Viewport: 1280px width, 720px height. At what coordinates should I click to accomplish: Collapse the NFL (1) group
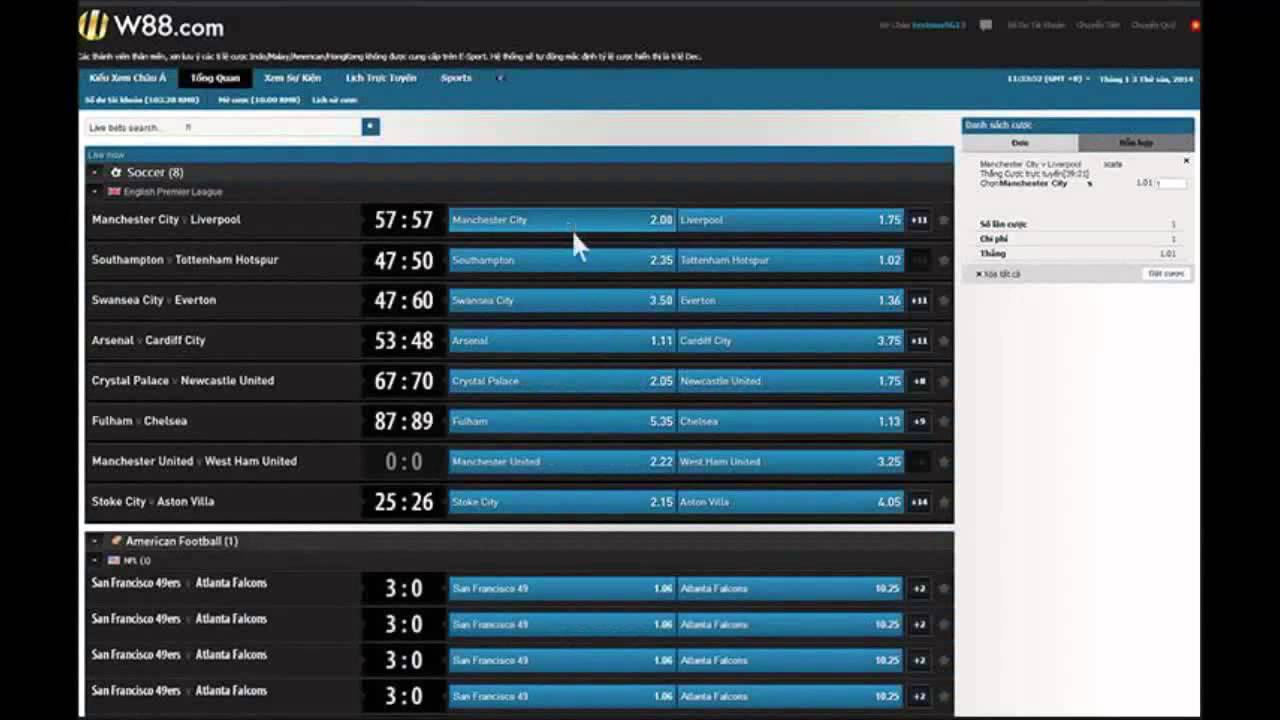pos(95,561)
